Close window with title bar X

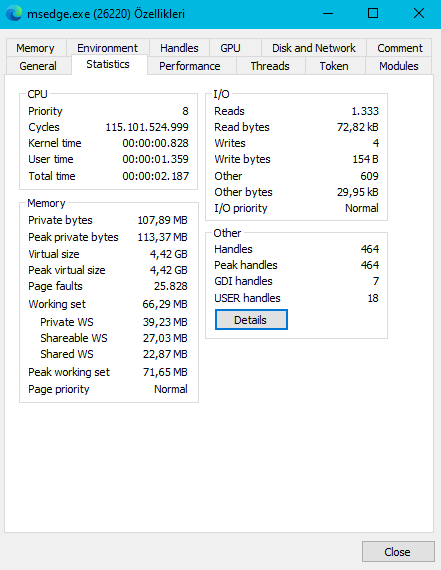tap(419, 14)
